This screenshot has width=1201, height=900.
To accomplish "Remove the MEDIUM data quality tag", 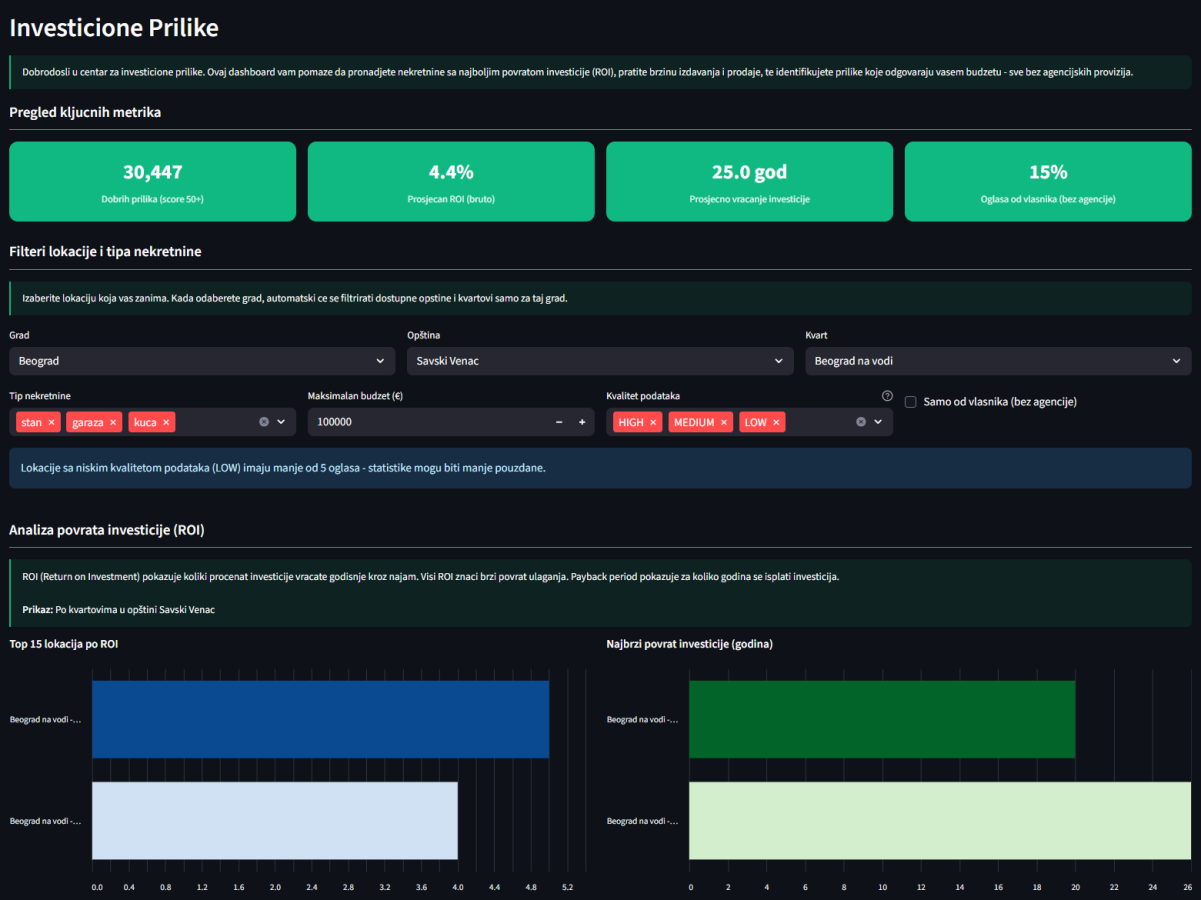I will click(x=724, y=423).
